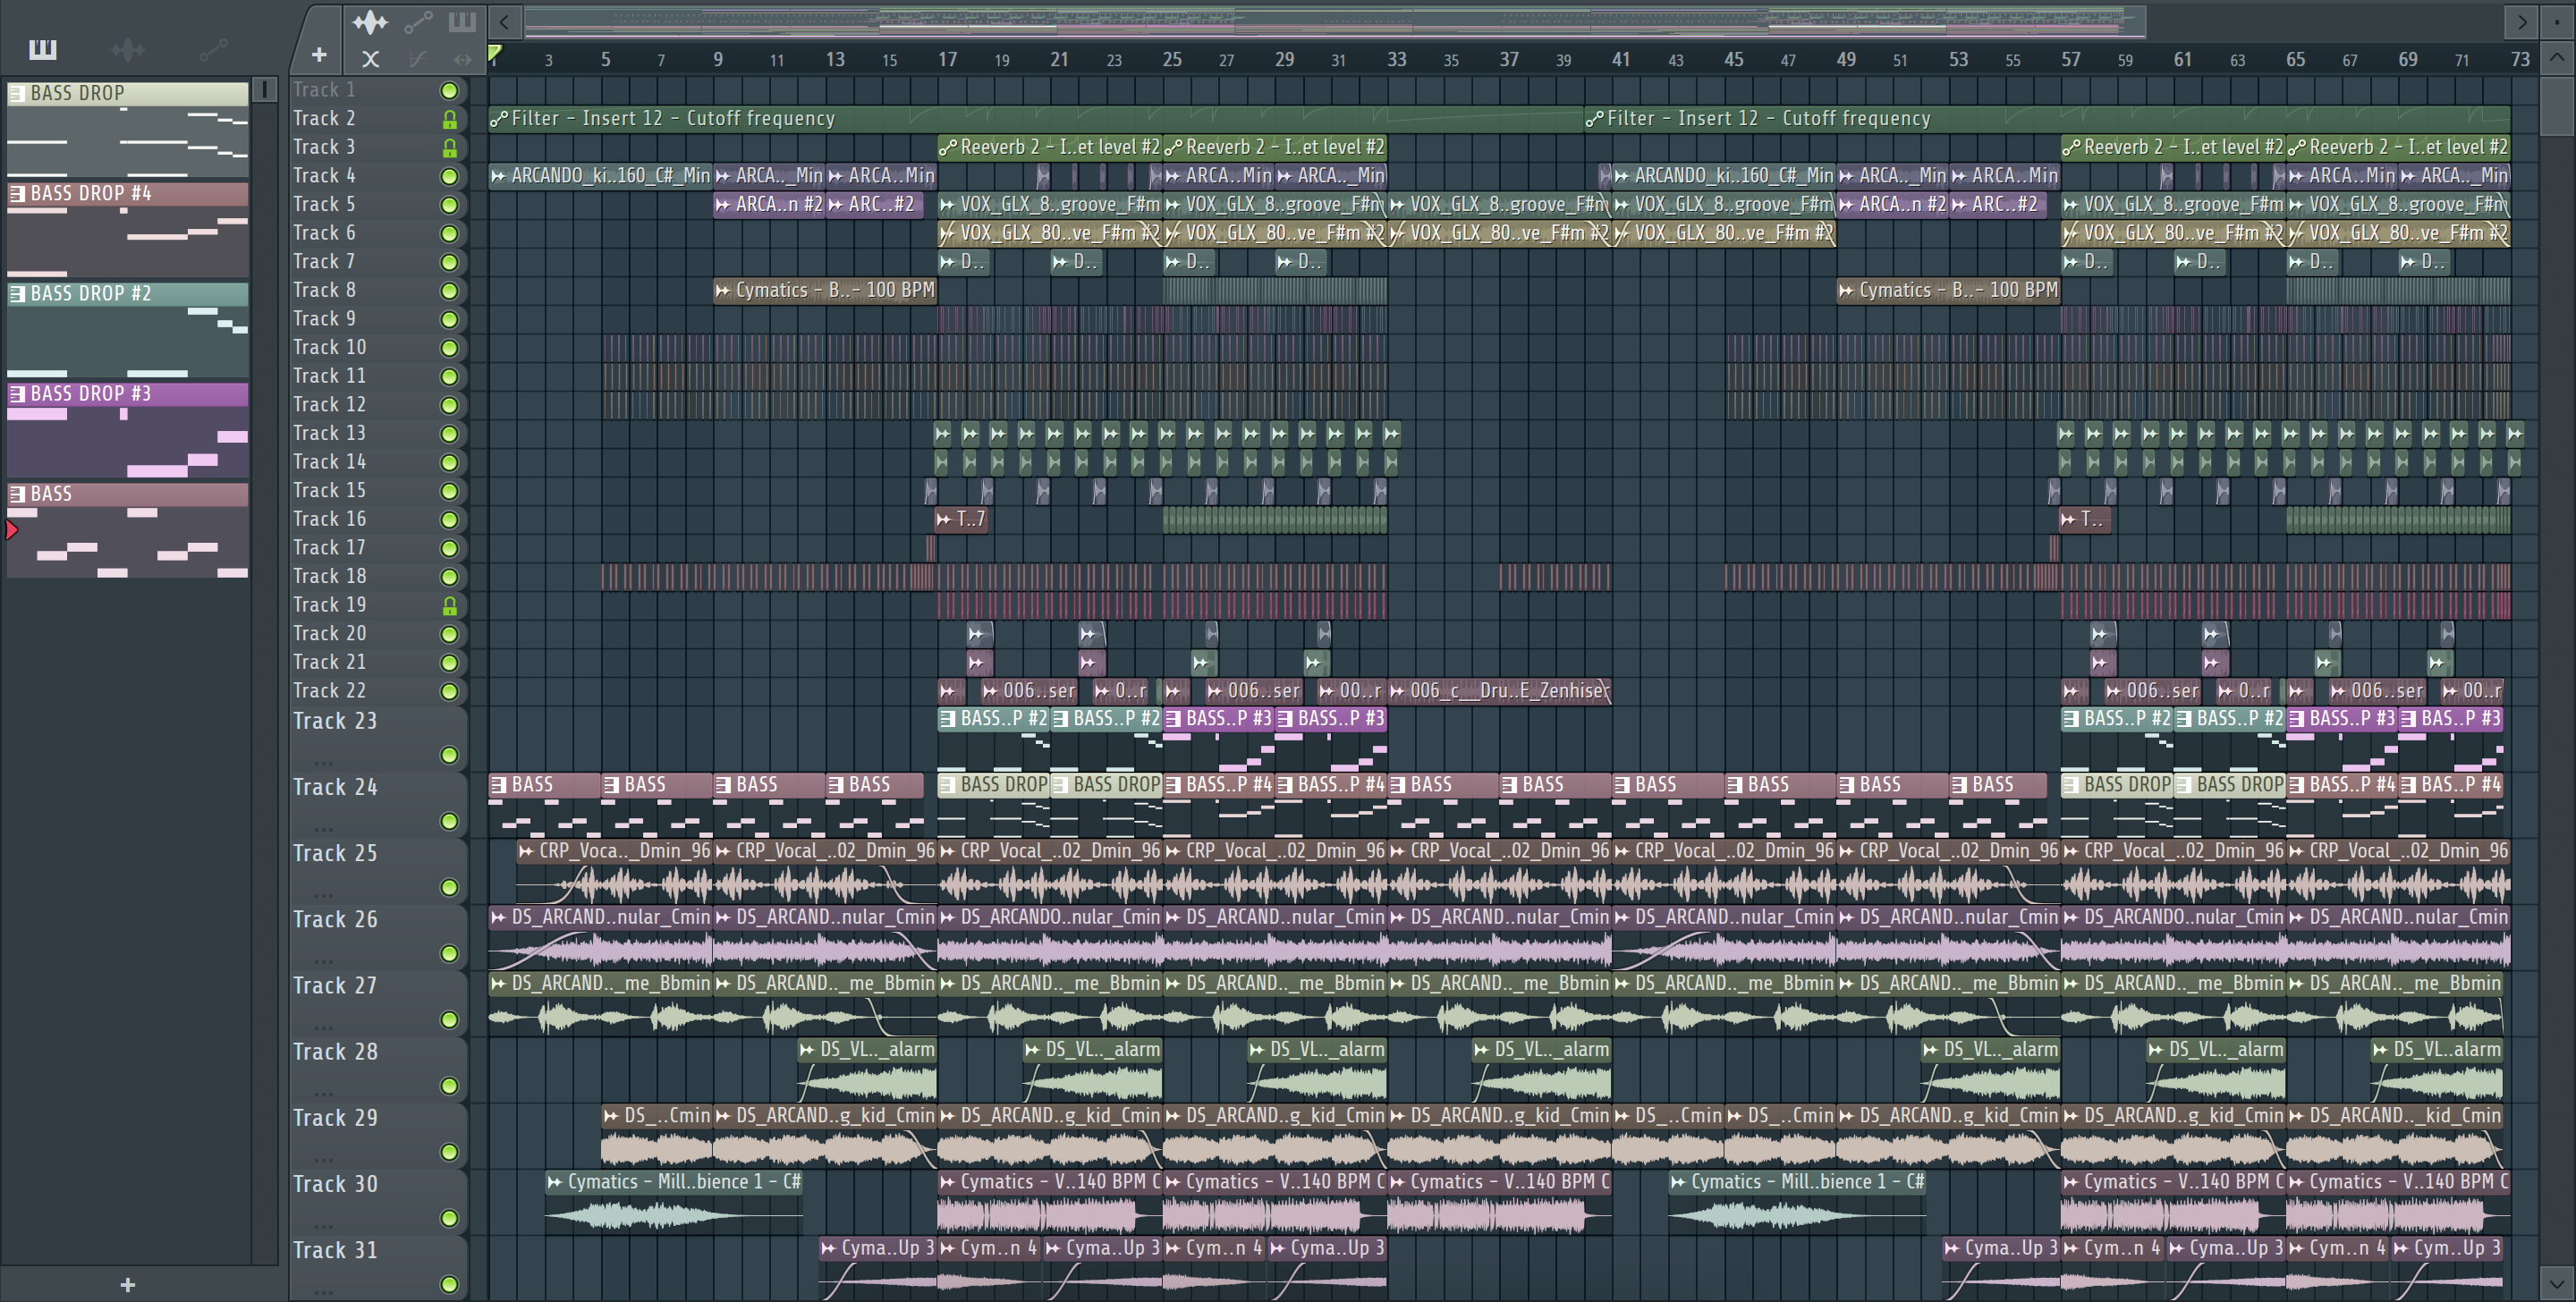Mute Track 8 with its green LED

(449, 291)
